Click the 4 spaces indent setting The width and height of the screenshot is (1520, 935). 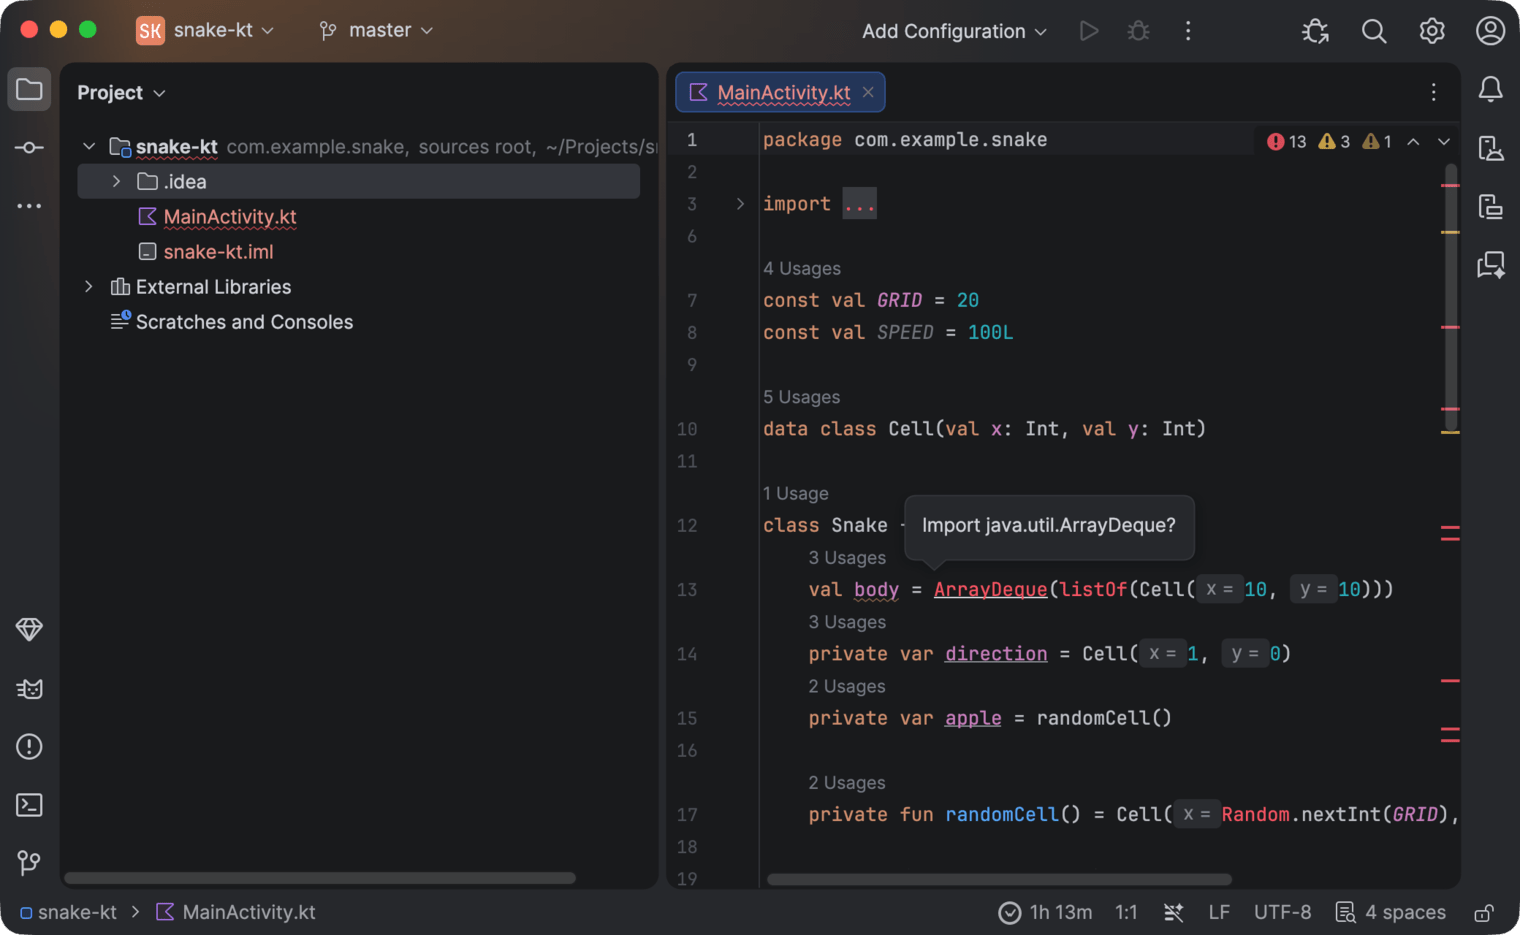1391,912
